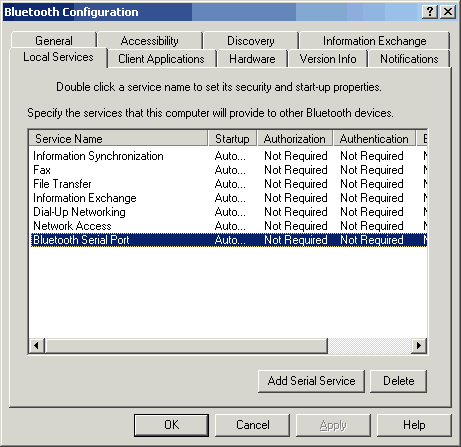
Task: Open Help for this dialog
Action: (x=414, y=425)
